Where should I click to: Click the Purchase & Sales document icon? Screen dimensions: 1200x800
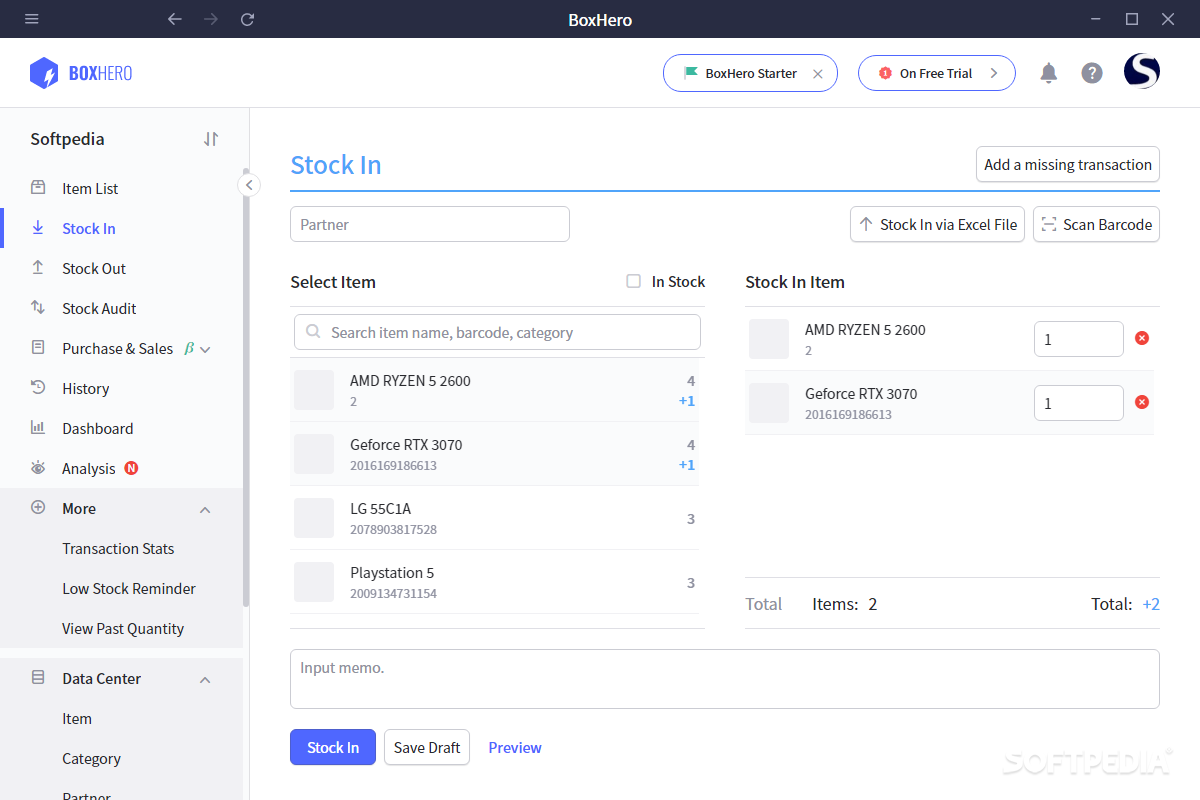[38, 348]
